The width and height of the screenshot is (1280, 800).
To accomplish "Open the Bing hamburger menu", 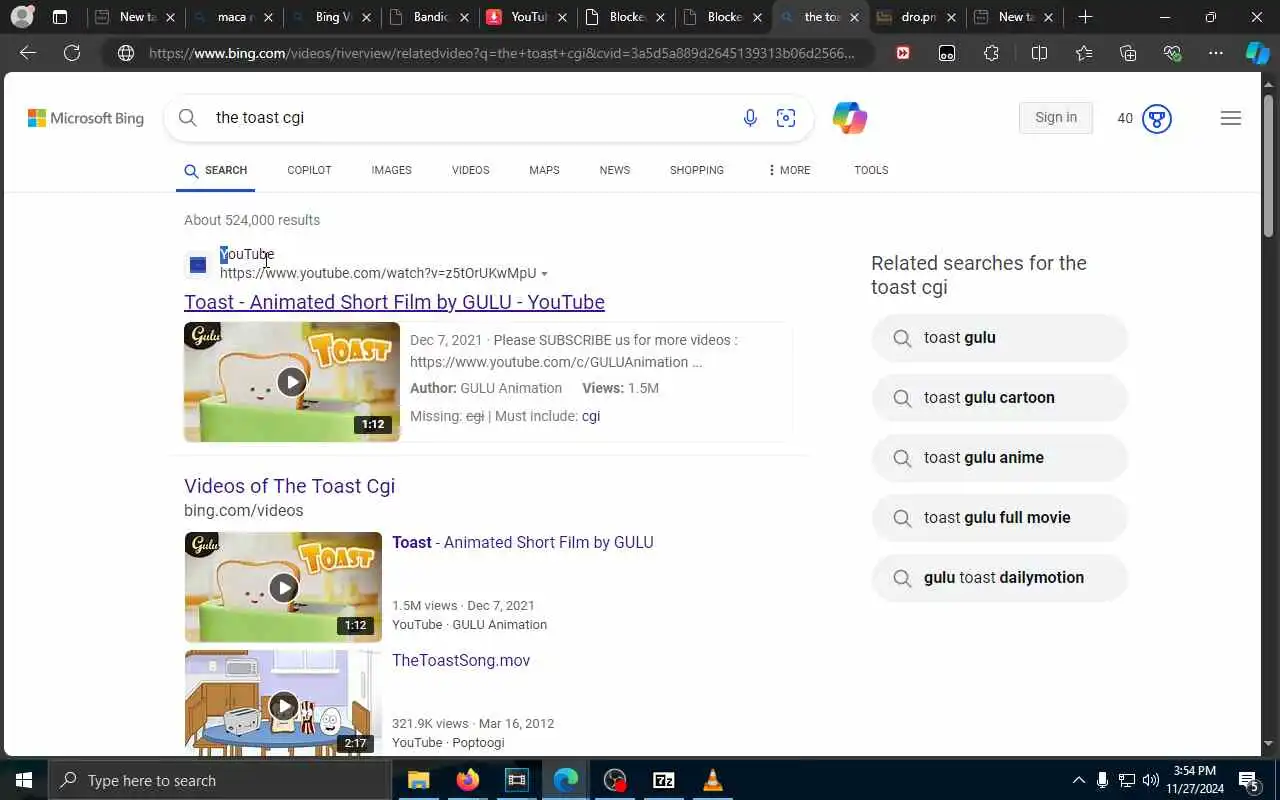I will point(1231,118).
